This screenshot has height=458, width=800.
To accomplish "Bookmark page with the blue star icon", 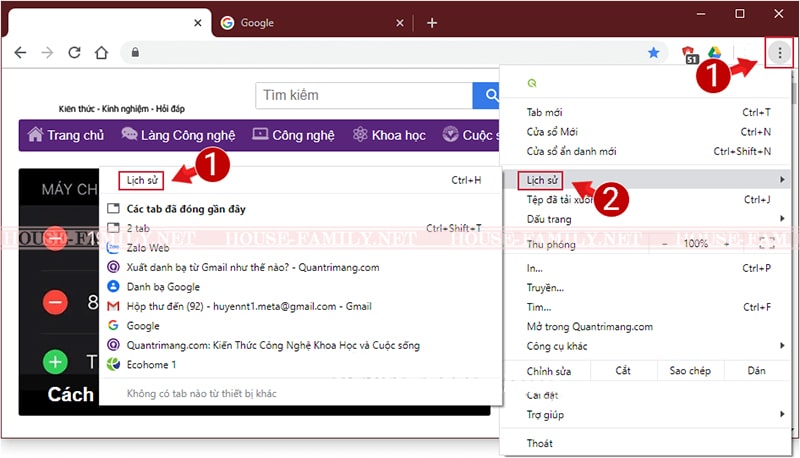I will tap(653, 52).
